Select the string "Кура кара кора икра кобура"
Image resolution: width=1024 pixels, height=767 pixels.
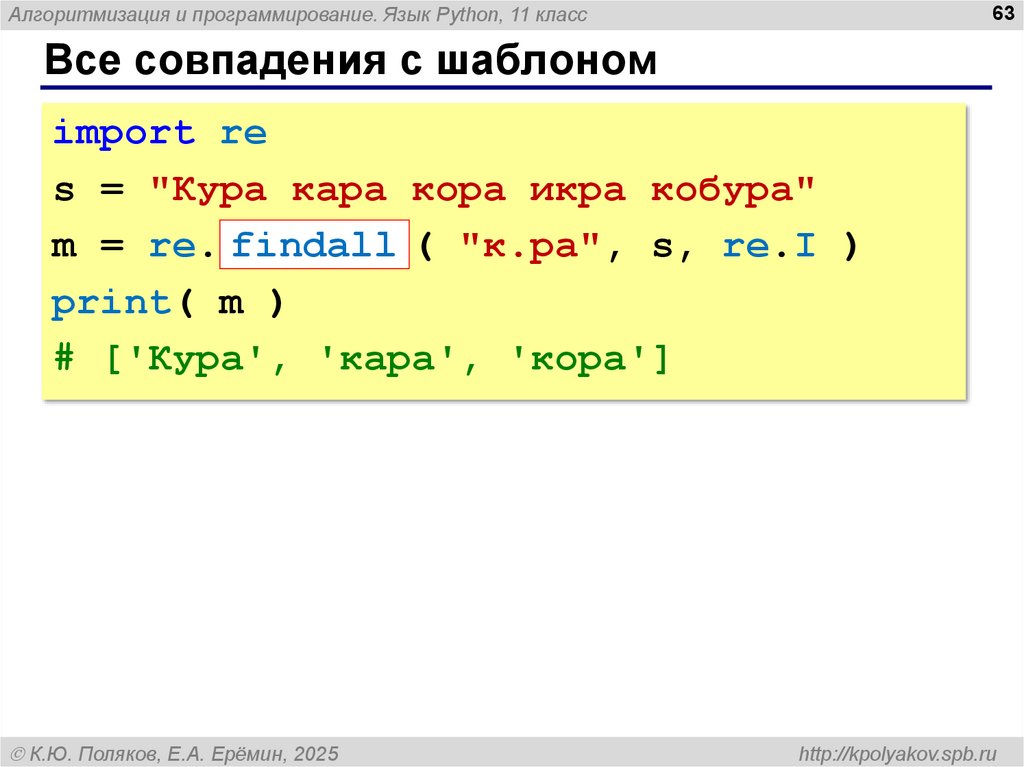(484, 190)
